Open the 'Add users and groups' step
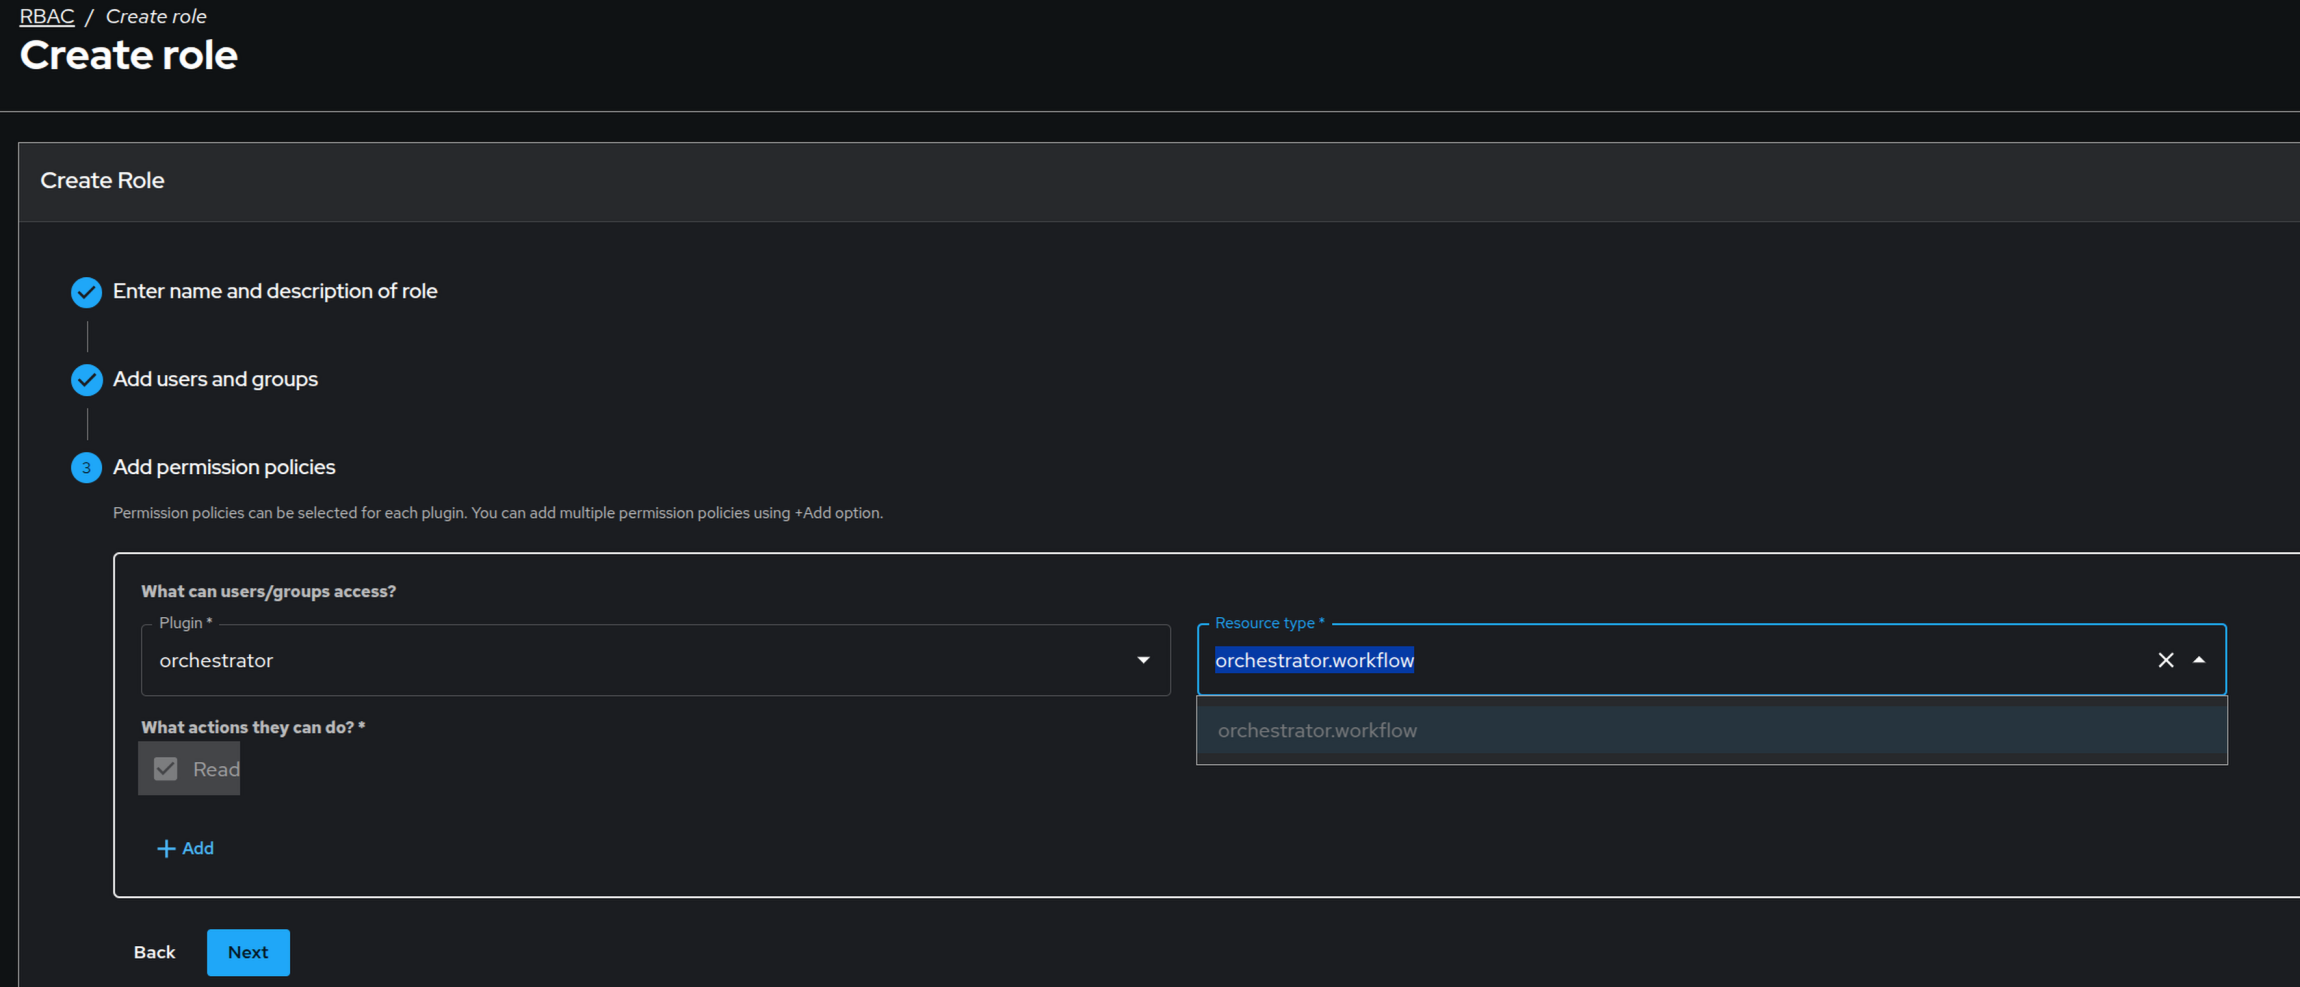 point(215,379)
